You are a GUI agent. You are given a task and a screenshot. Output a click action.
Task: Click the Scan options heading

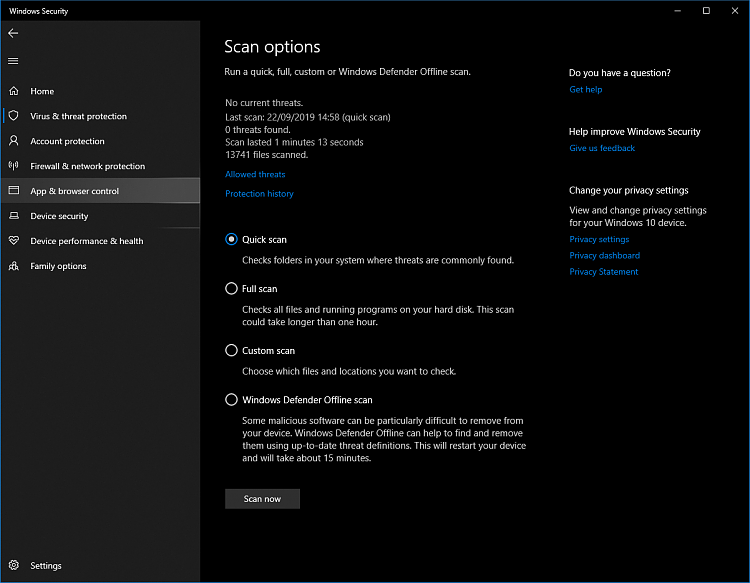[x=272, y=46]
